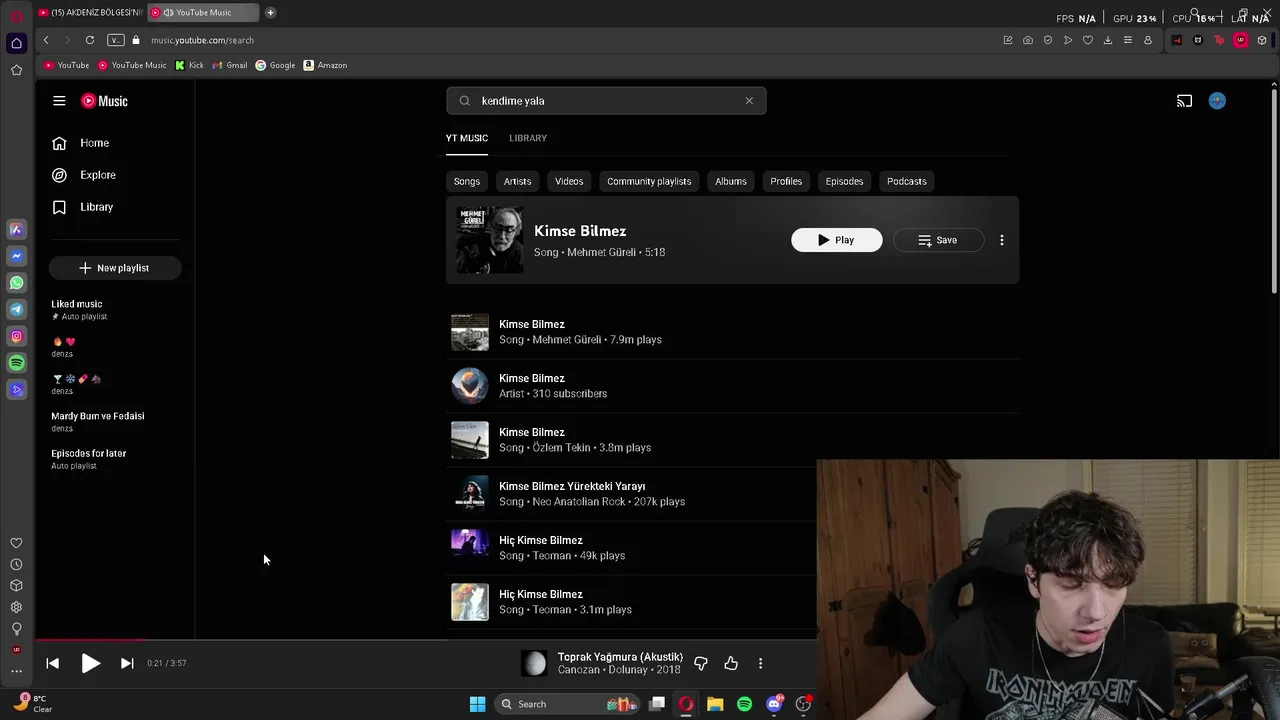
Task: Filter results by Community playlists
Action: [649, 181]
